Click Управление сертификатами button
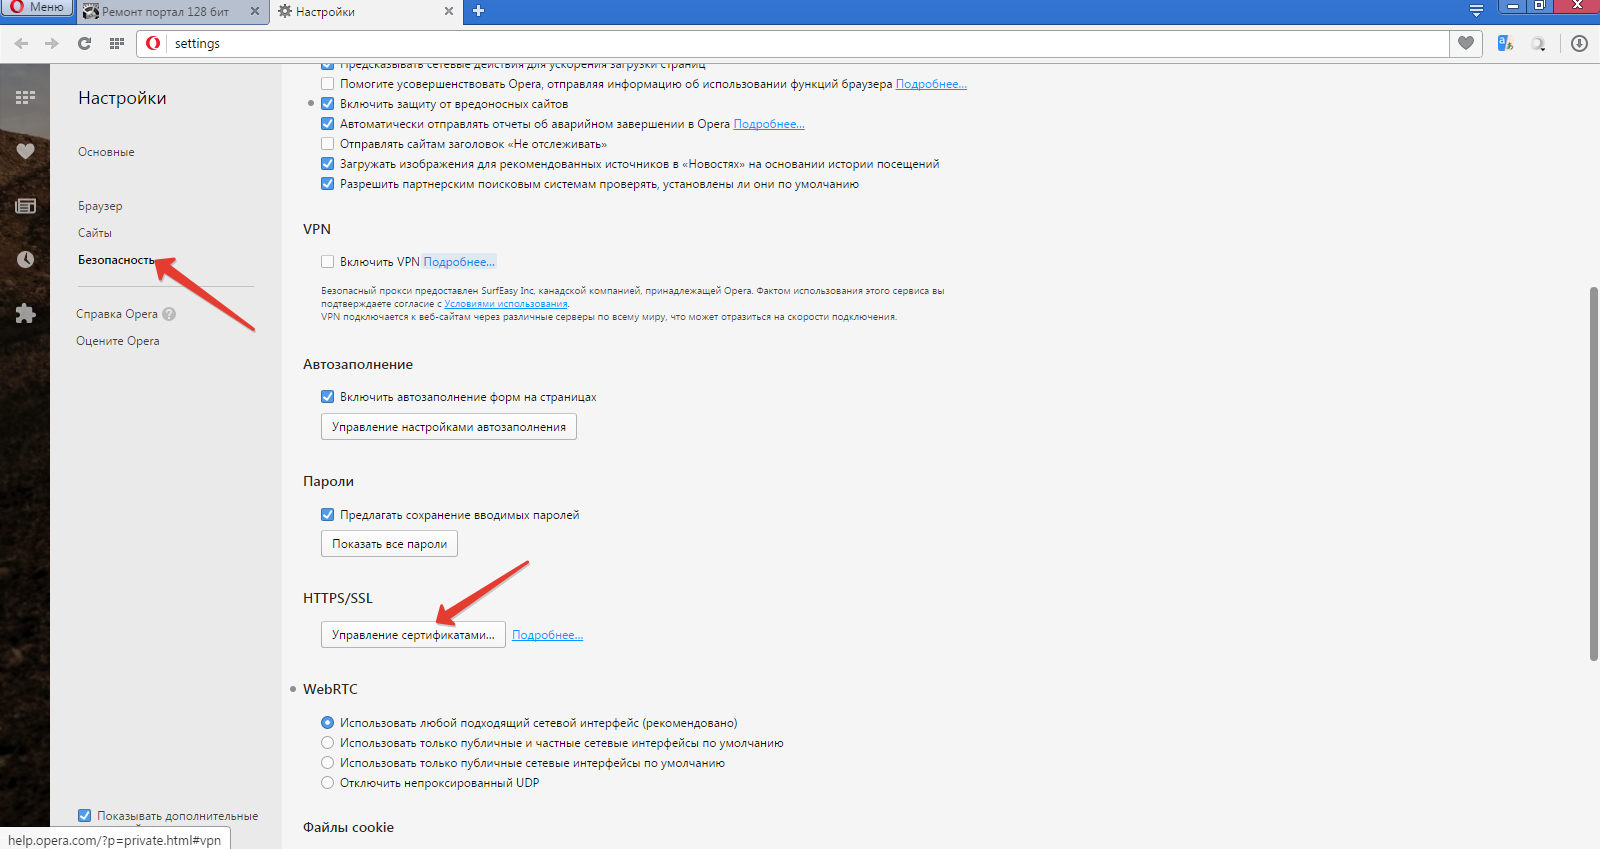This screenshot has width=1600, height=849. click(413, 635)
